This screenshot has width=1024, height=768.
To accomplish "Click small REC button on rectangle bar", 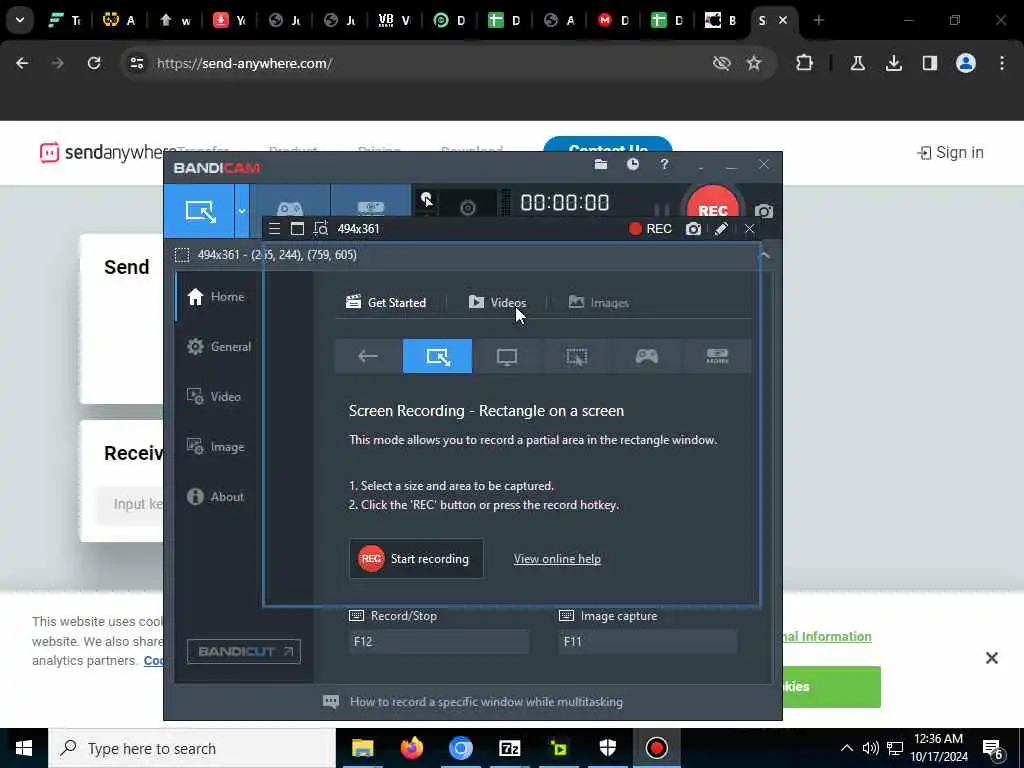I will click(x=650, y=229).
